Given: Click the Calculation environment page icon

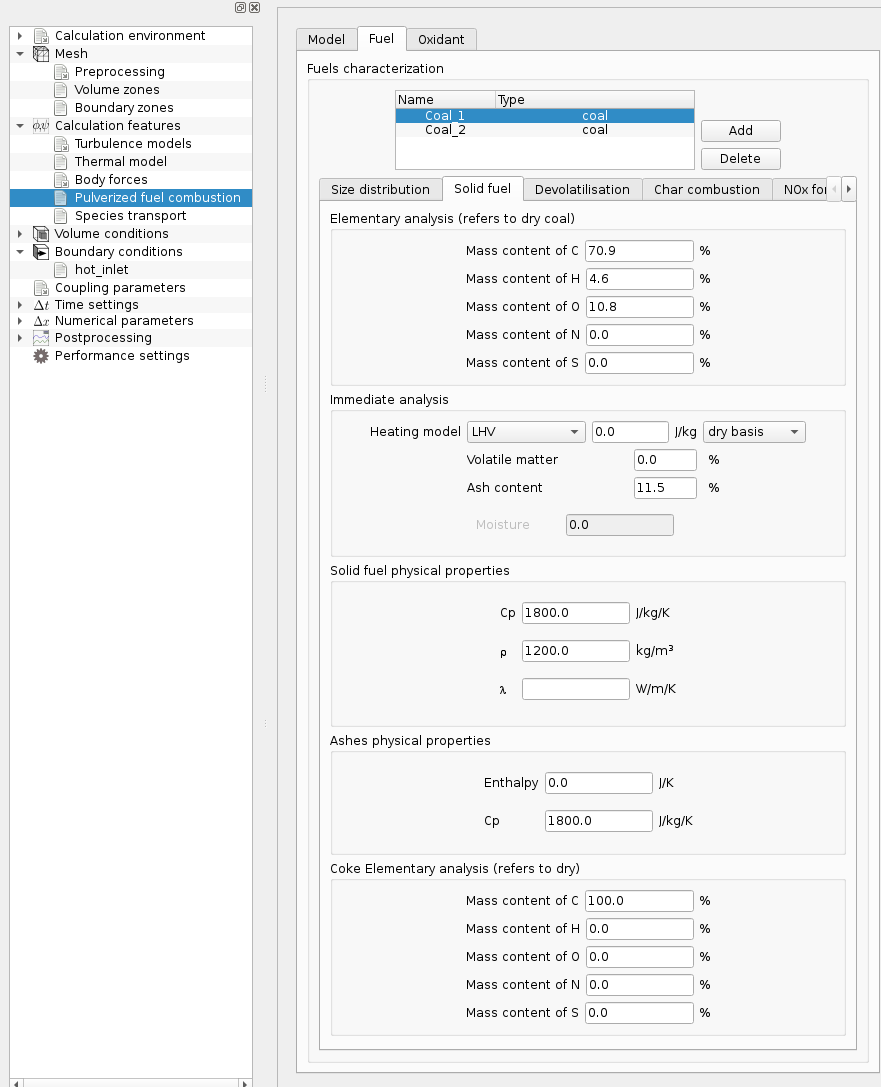Looking at the screenshot, I should pyautogui.click(x=41, y=35).
